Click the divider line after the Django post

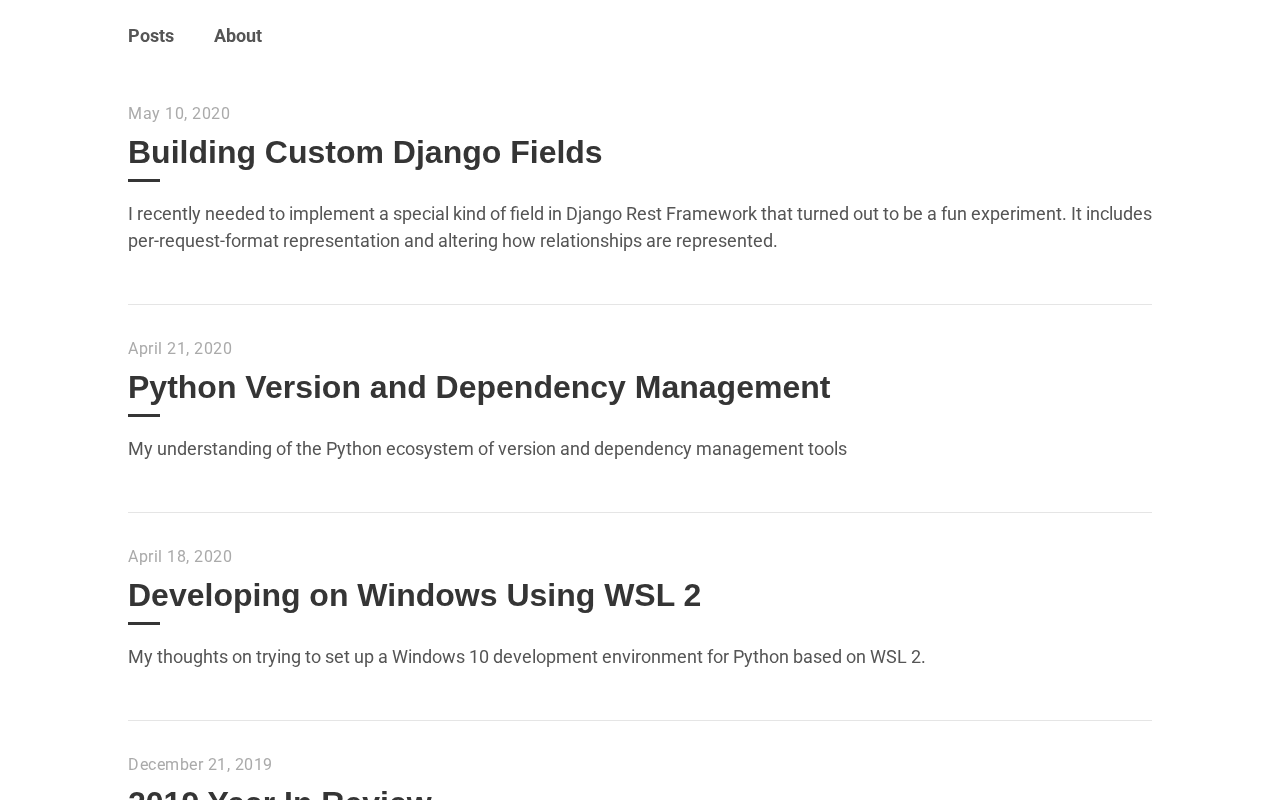(640, 304)
